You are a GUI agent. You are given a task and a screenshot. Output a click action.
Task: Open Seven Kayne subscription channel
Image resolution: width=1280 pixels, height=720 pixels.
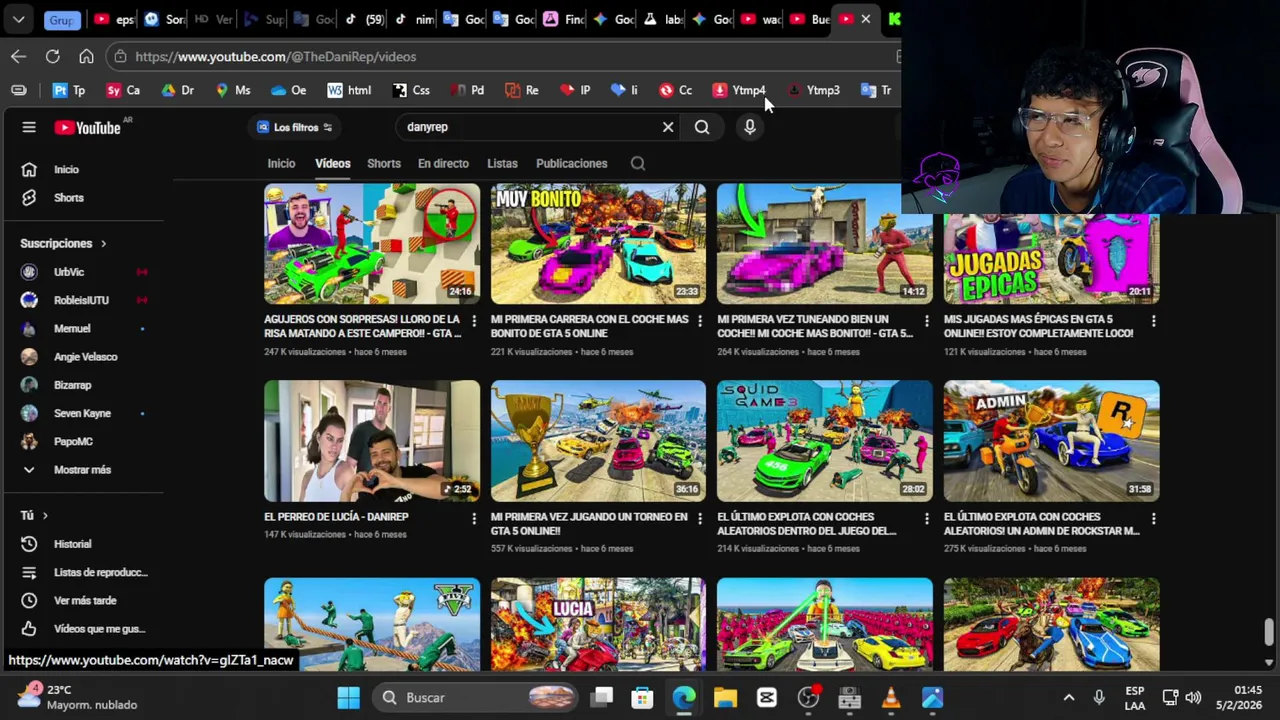84,413
